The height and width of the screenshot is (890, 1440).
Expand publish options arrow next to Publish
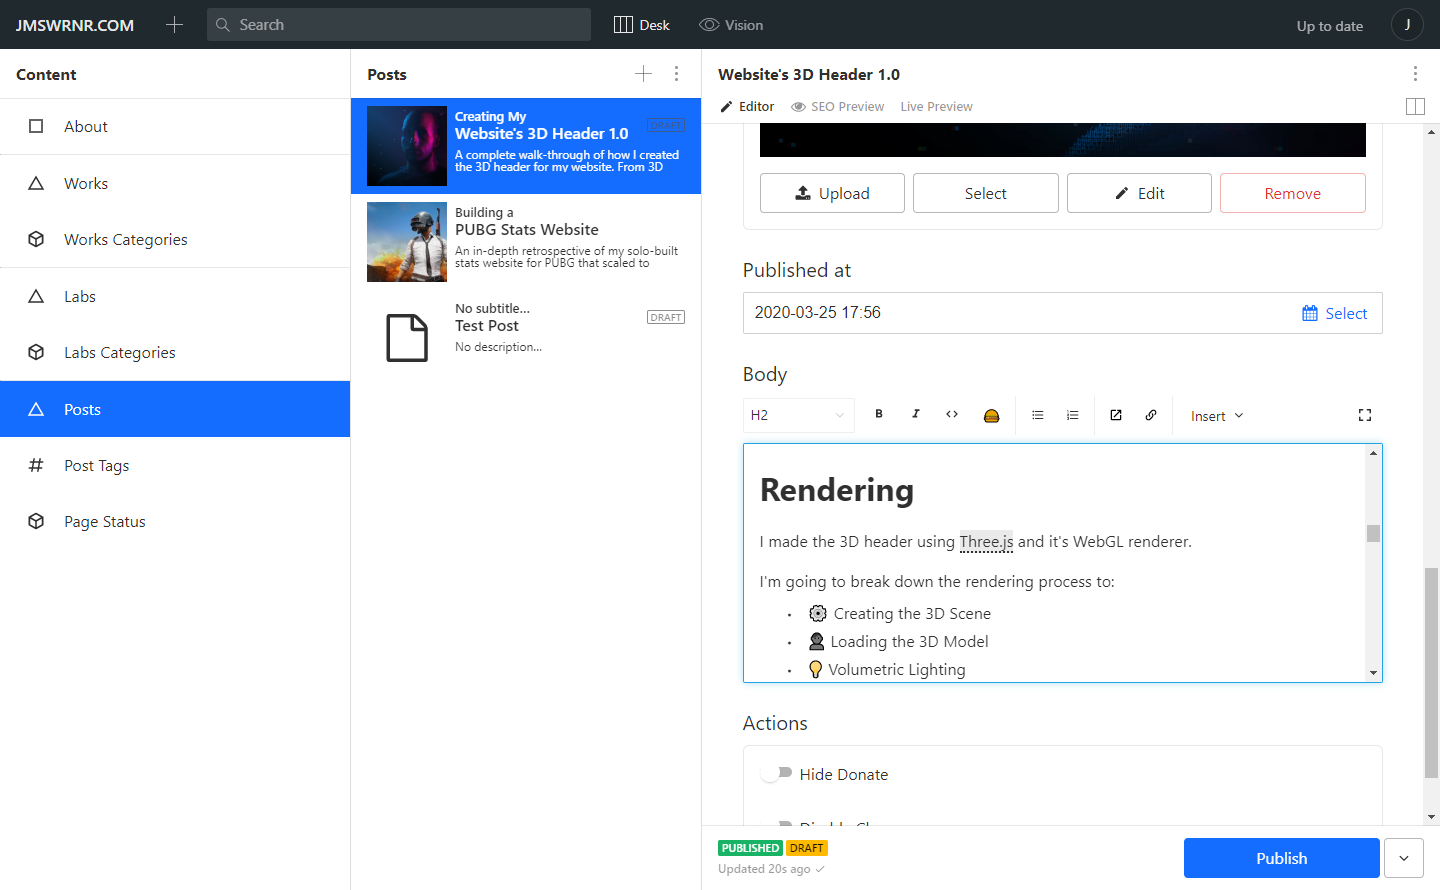[x=1404, y=858]
